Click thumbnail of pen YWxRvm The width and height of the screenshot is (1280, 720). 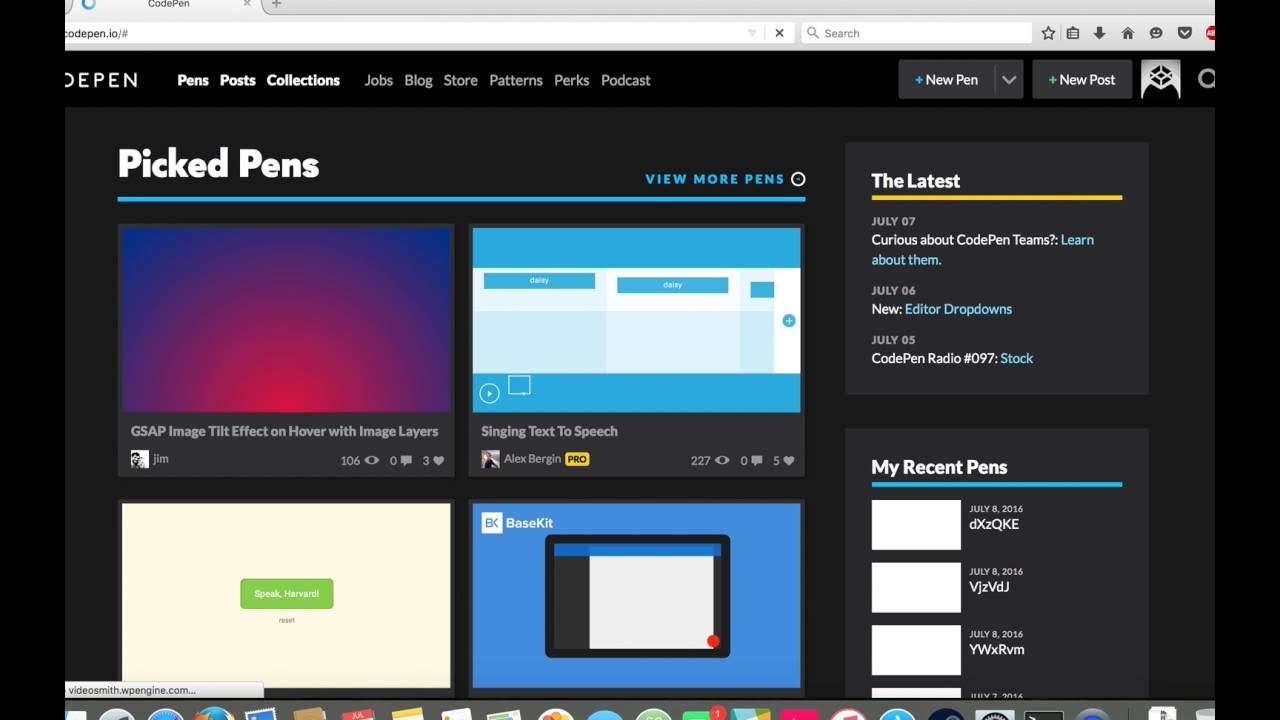[916, 650]
